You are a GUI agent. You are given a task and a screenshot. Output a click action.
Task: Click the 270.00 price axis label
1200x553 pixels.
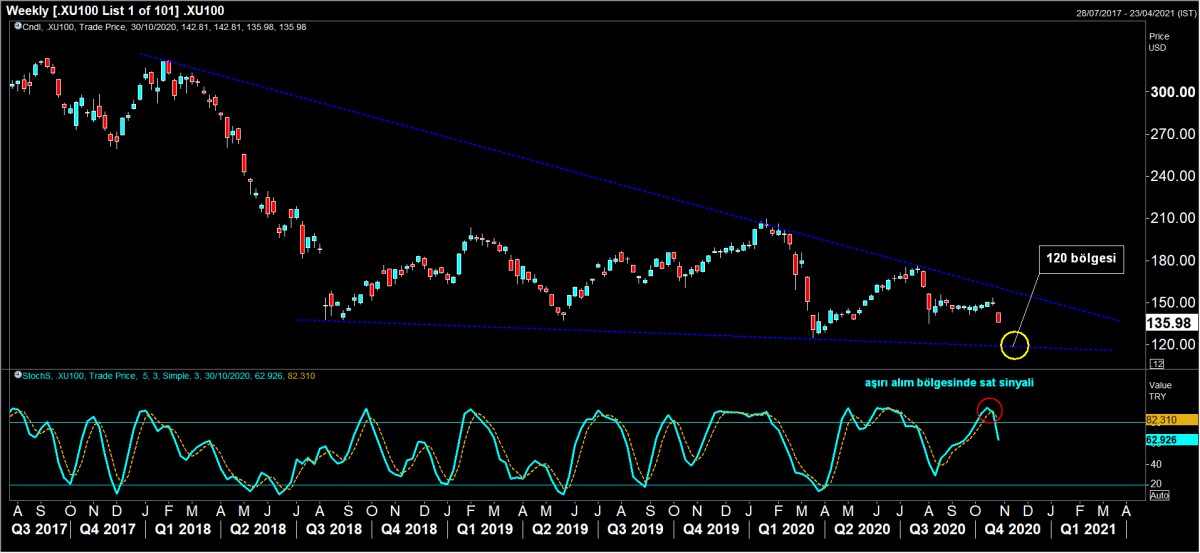point(1172,134)
